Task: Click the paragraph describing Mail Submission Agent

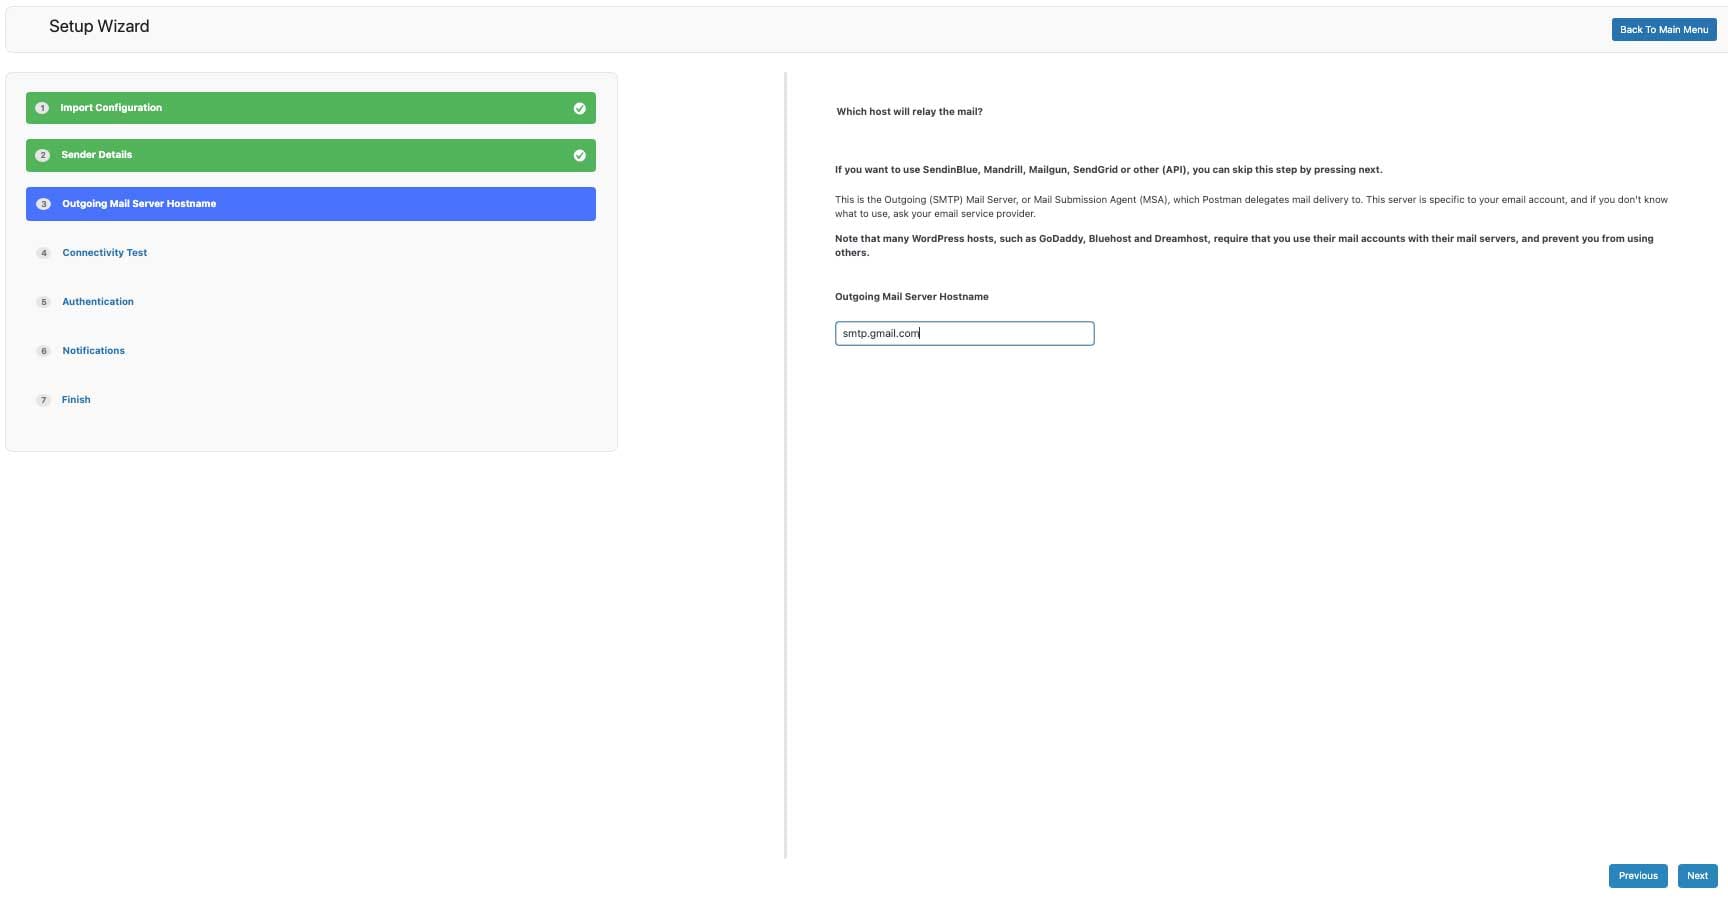Action: 1251,207
